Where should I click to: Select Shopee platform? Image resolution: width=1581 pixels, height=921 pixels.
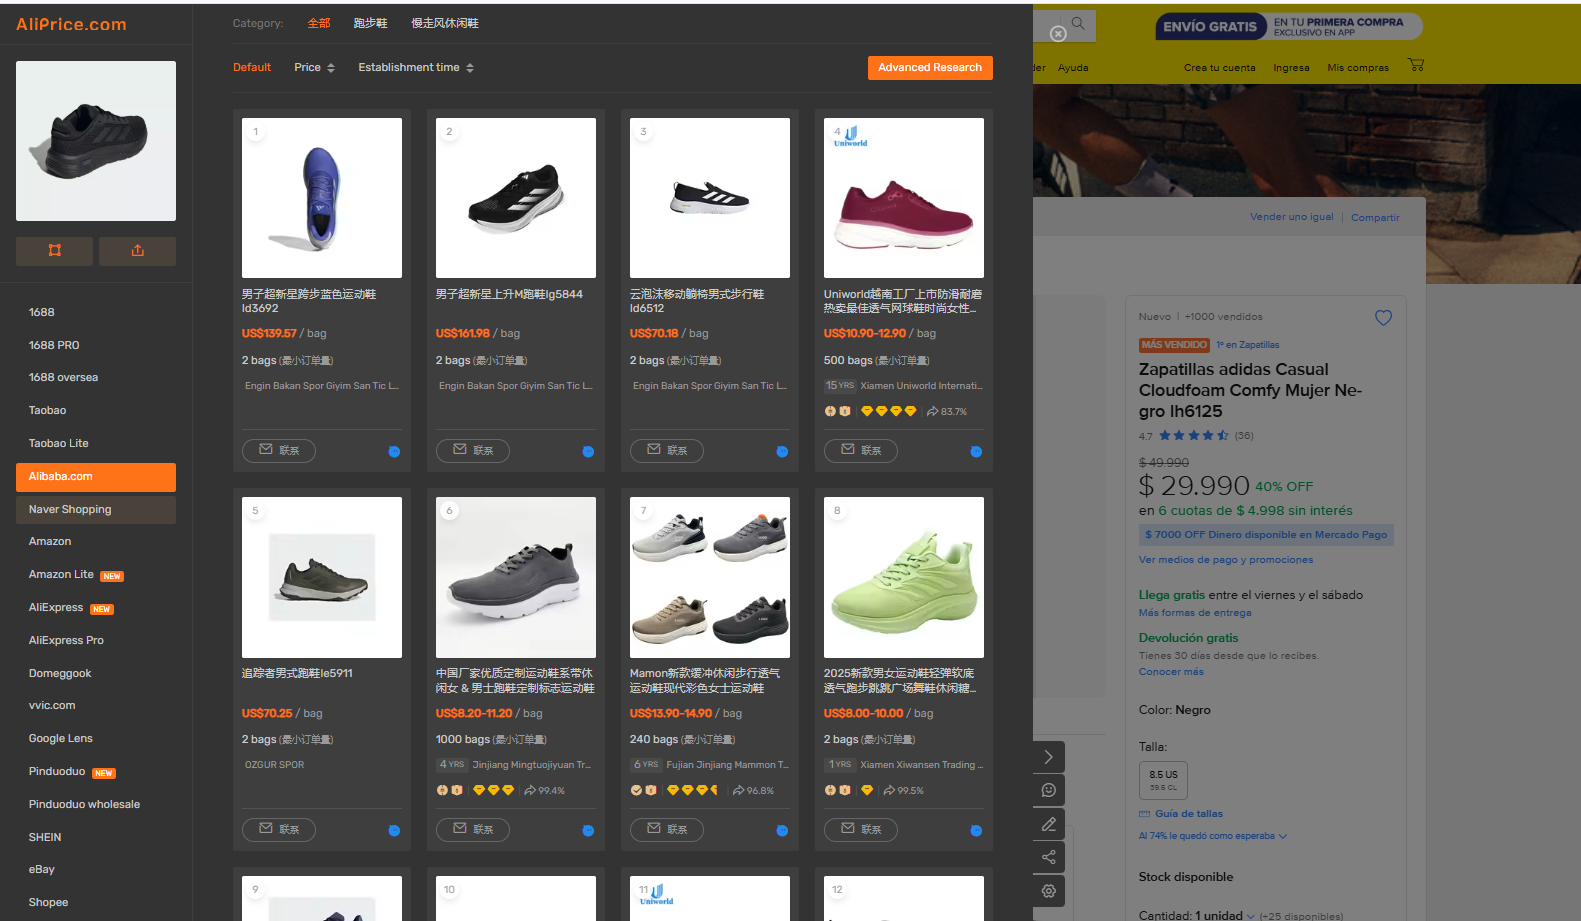point(96,902)
